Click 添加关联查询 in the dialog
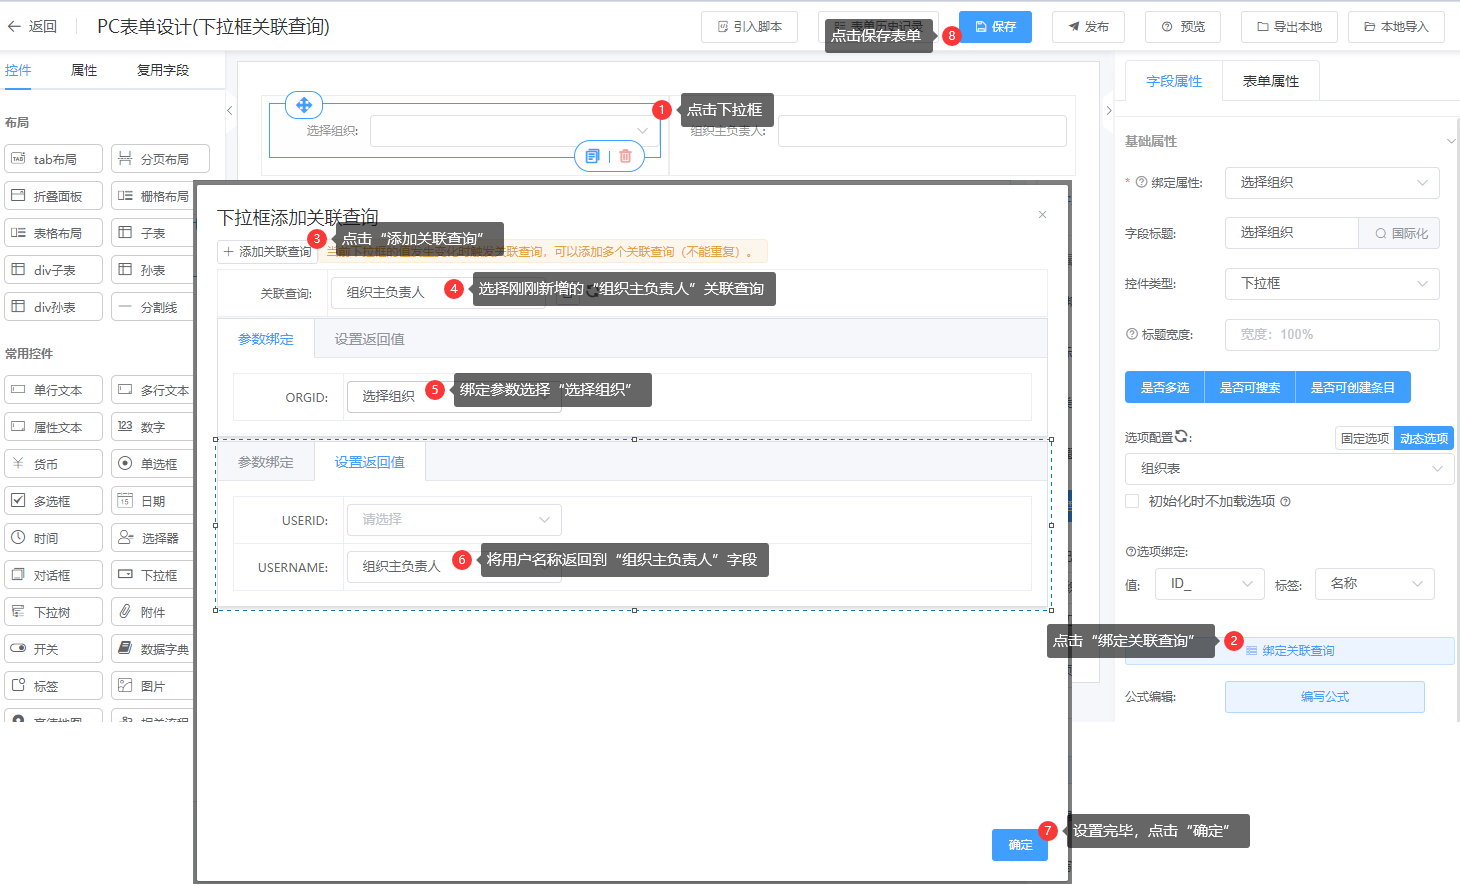 pyautogui.click(x=267, y=252)
